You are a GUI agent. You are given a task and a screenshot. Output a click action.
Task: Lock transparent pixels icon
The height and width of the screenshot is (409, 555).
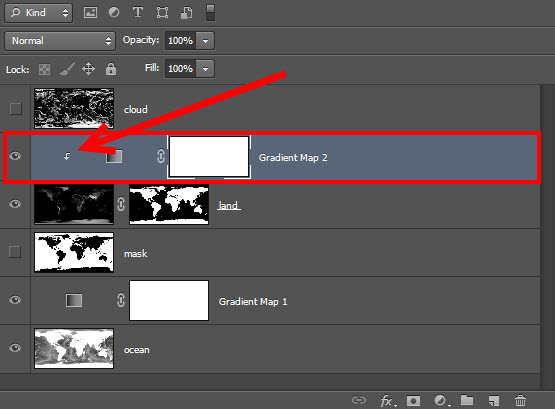pos(44,69)
